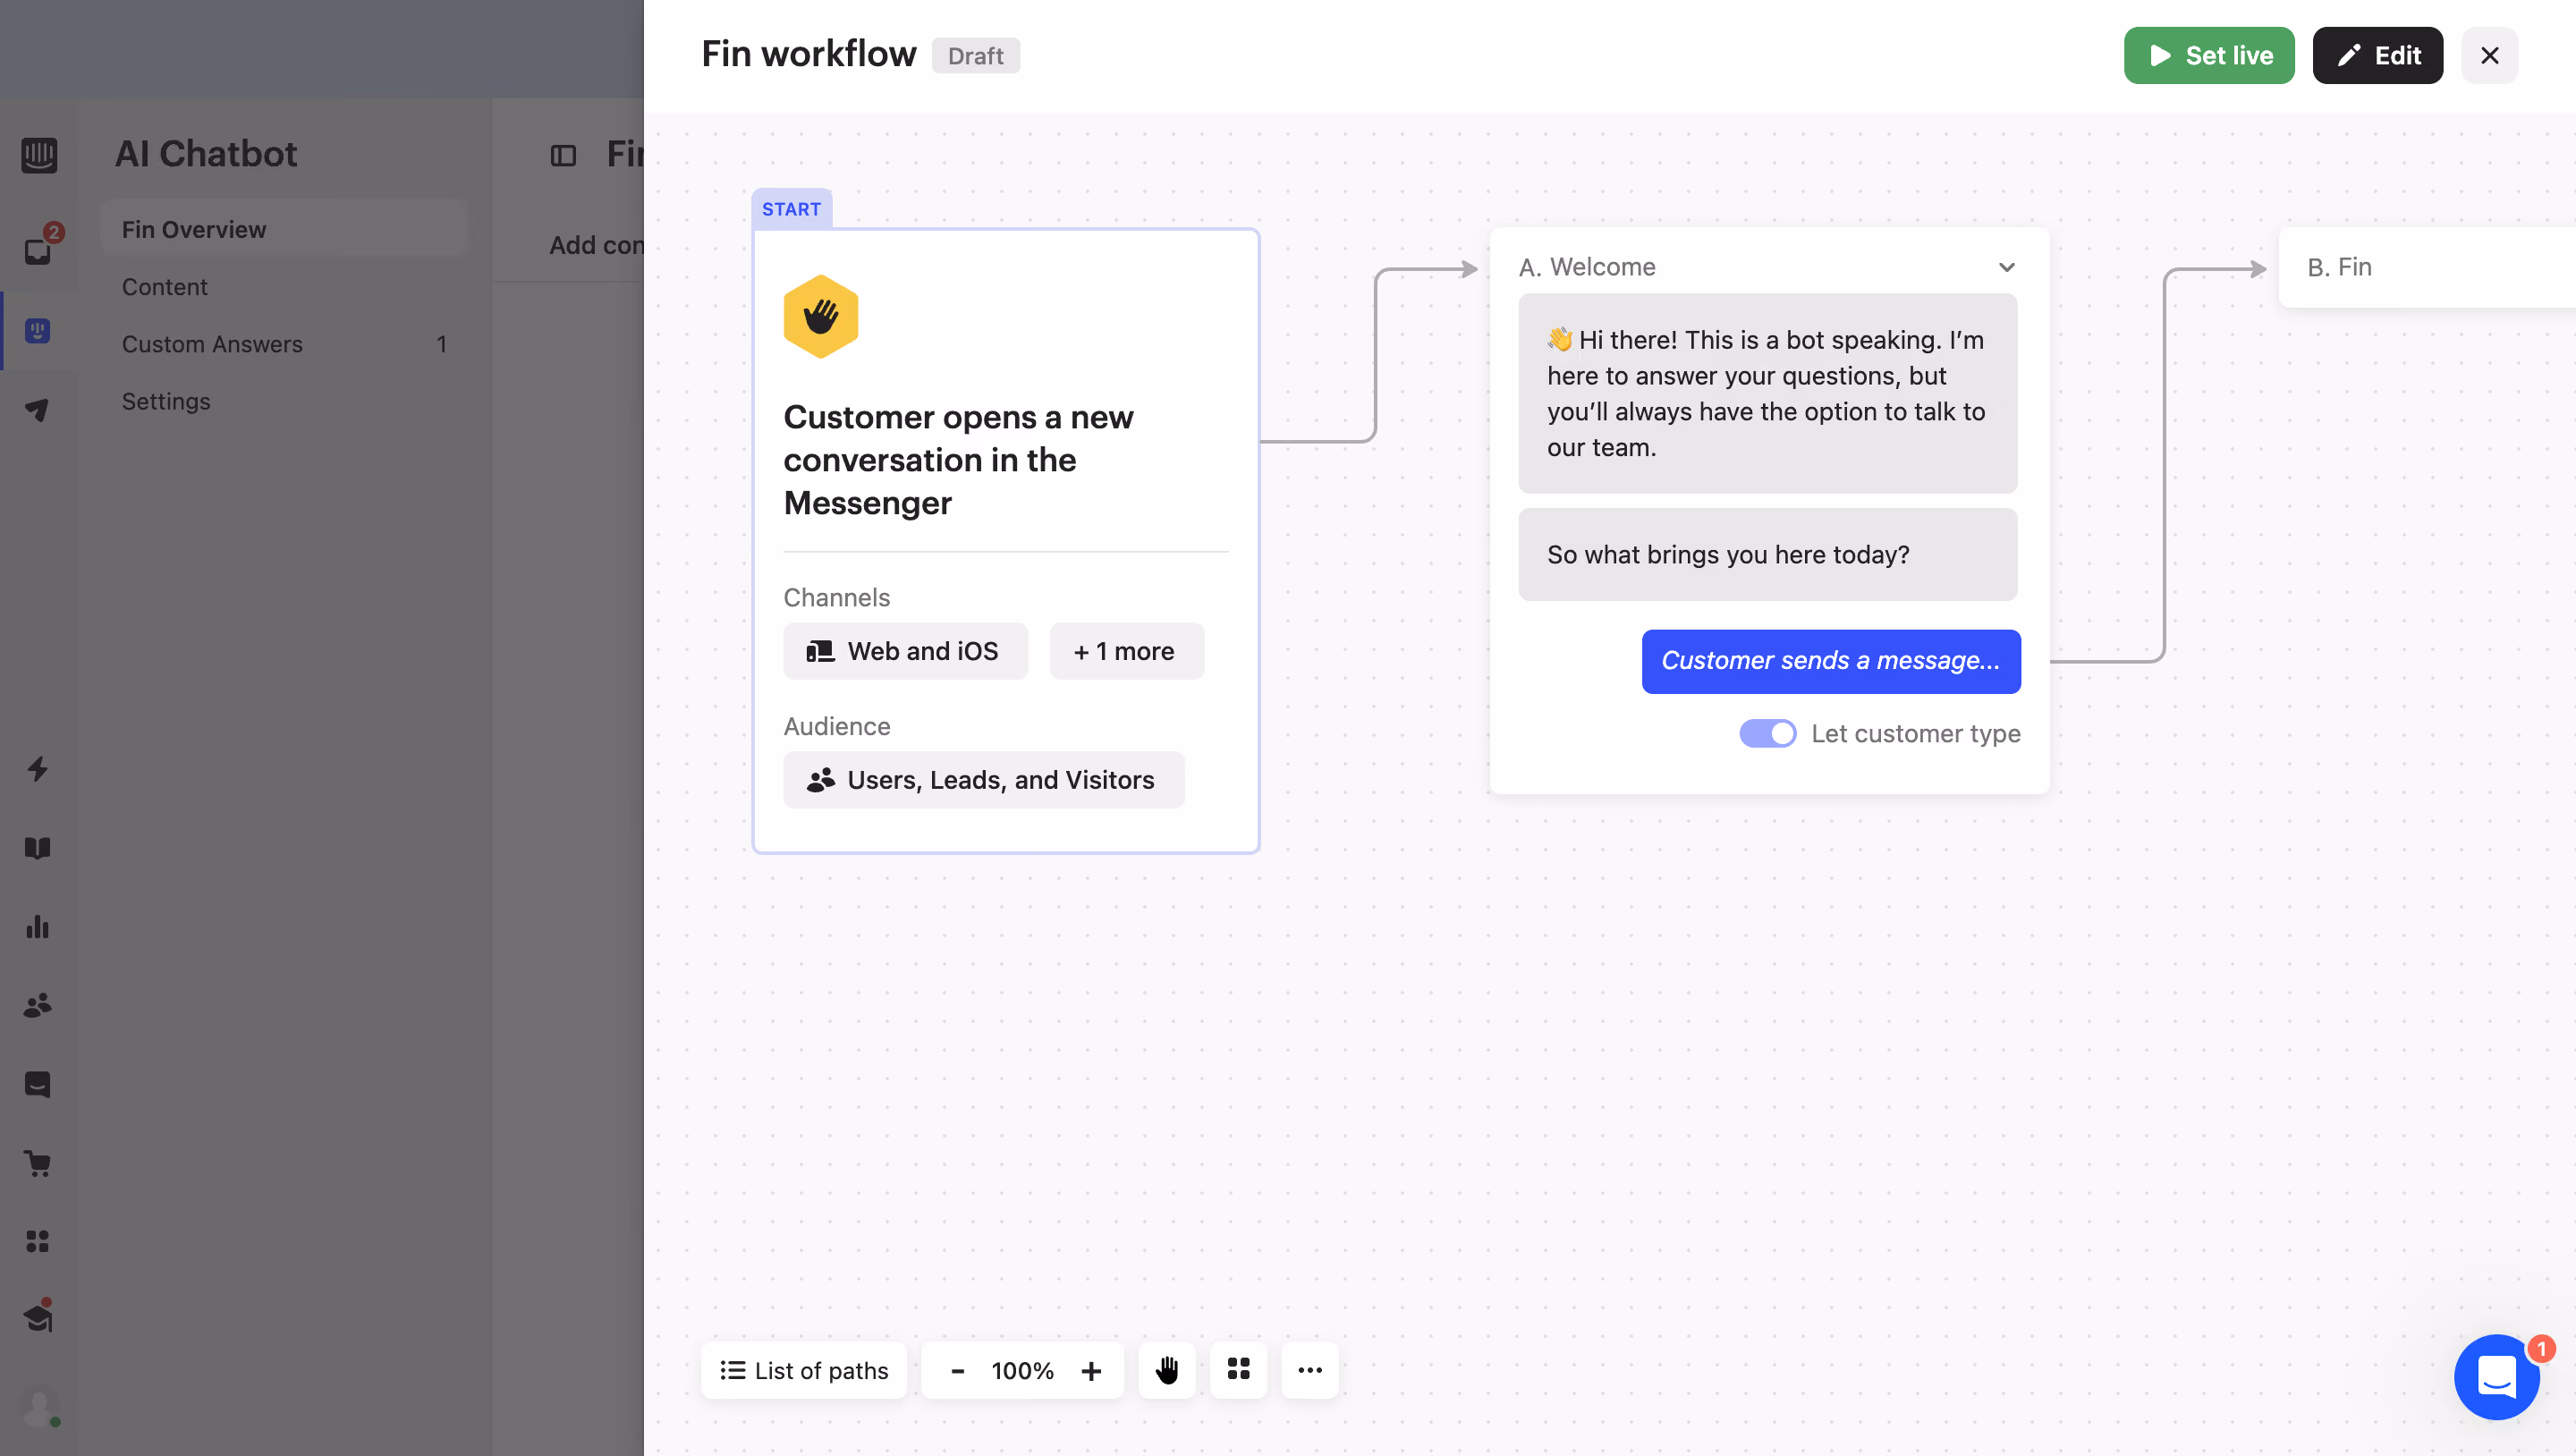This screenshot has height=1456, width=2576.
Task: Click the 100% zoom level value
Action: coord(1022,1370)
